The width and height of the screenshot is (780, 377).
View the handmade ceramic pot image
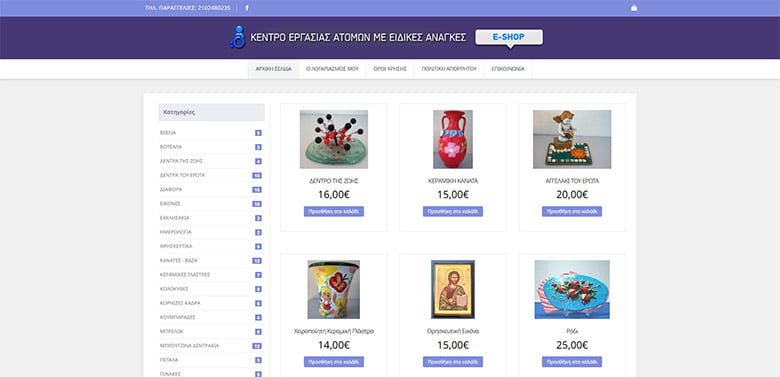[334, 289]
